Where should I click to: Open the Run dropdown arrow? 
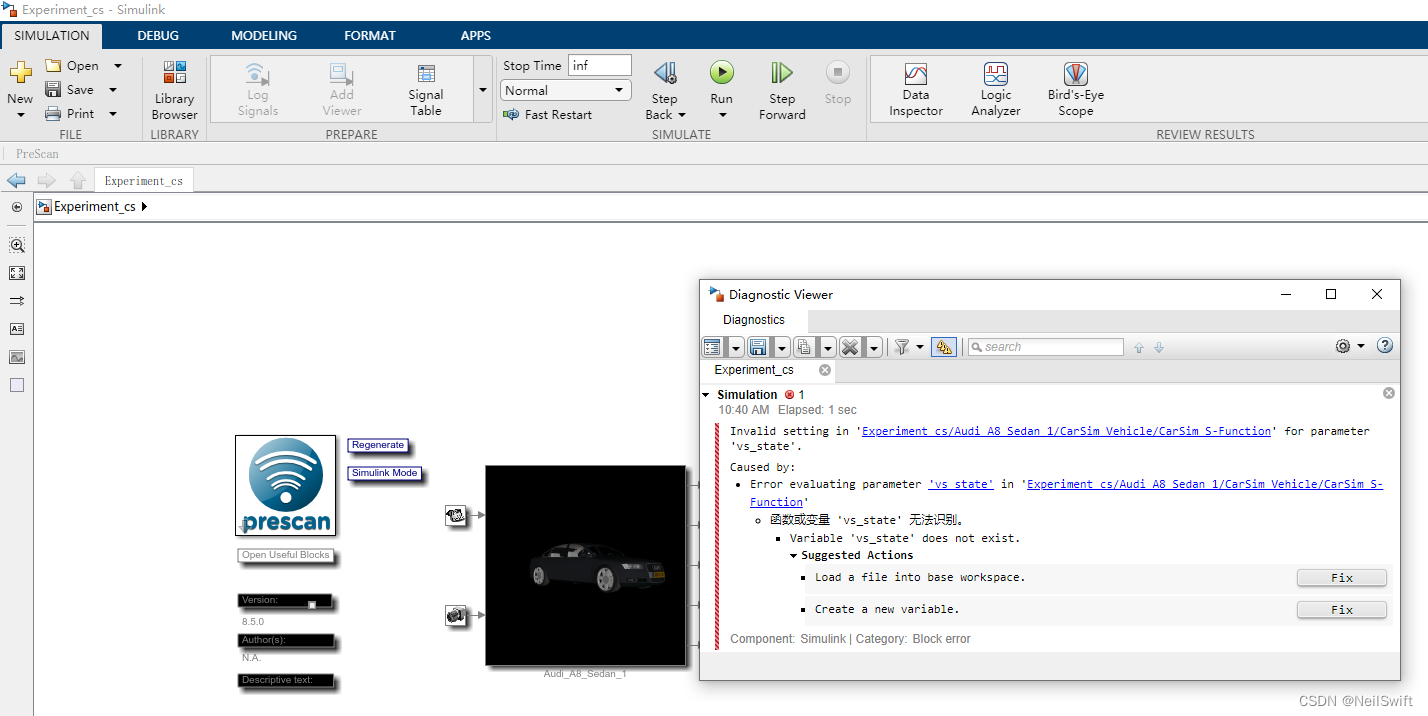[722, 115]
